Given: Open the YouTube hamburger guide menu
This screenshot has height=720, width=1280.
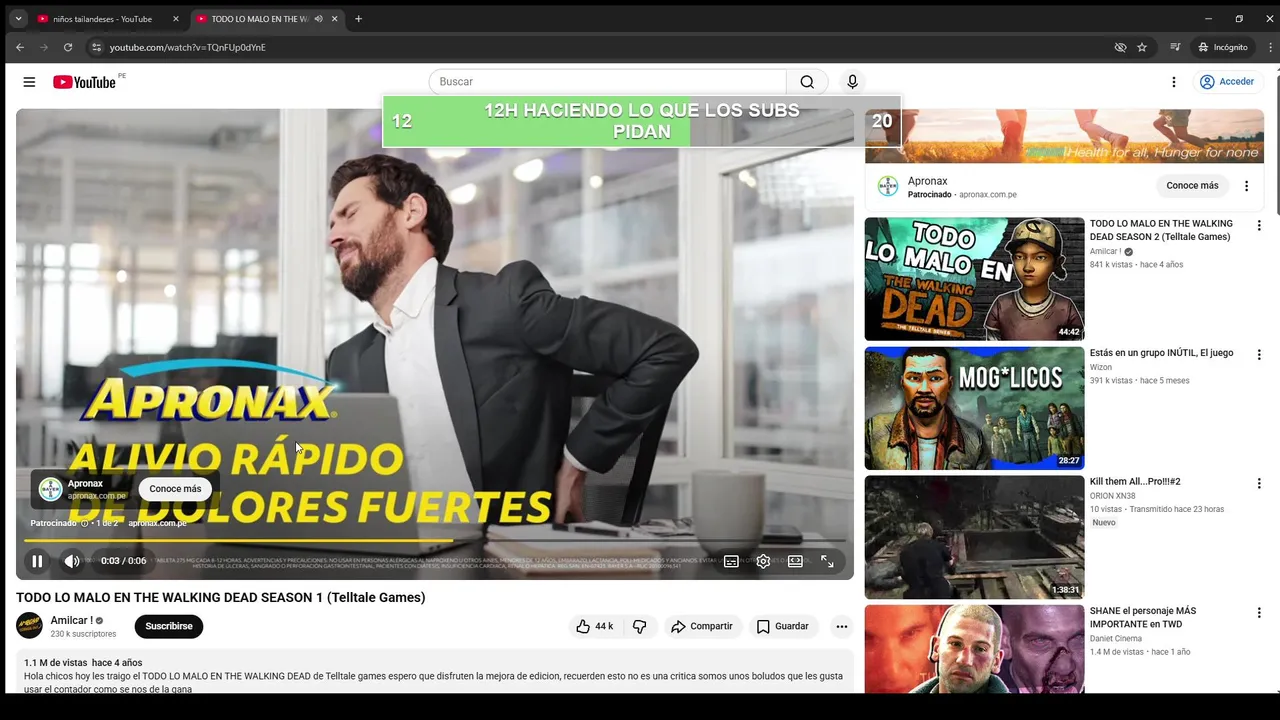Looking at the screenshot, I should (x=29, y=82).
